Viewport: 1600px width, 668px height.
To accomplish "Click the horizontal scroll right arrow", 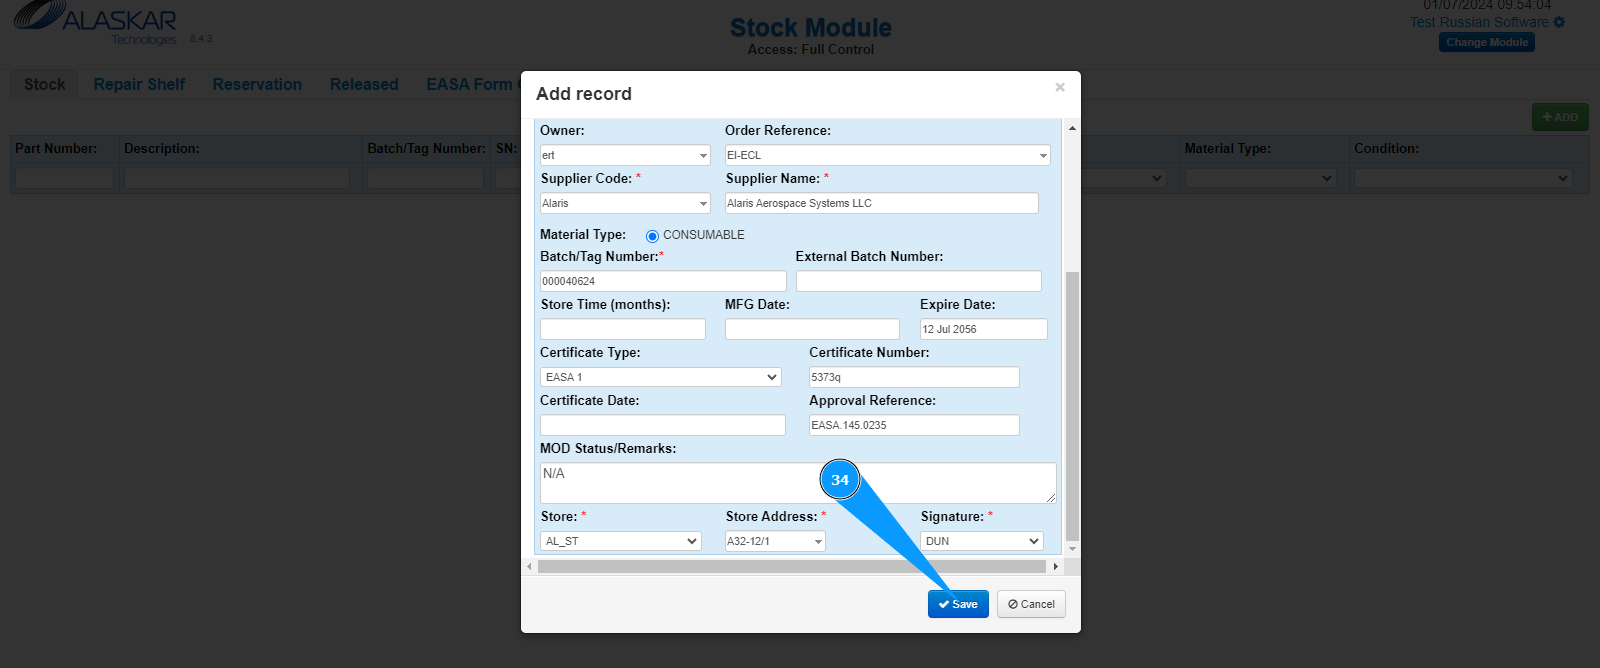I will [1055, 566].
